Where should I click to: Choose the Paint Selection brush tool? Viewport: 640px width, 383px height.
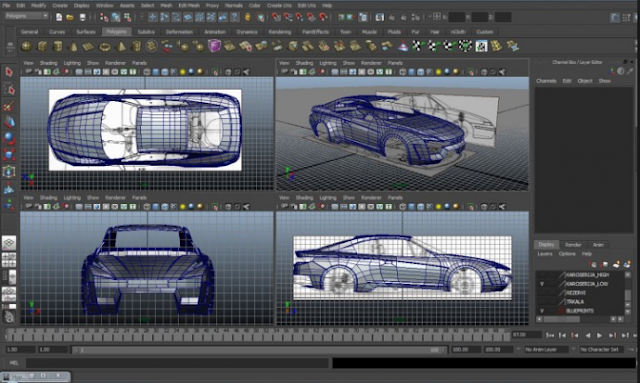9,106
